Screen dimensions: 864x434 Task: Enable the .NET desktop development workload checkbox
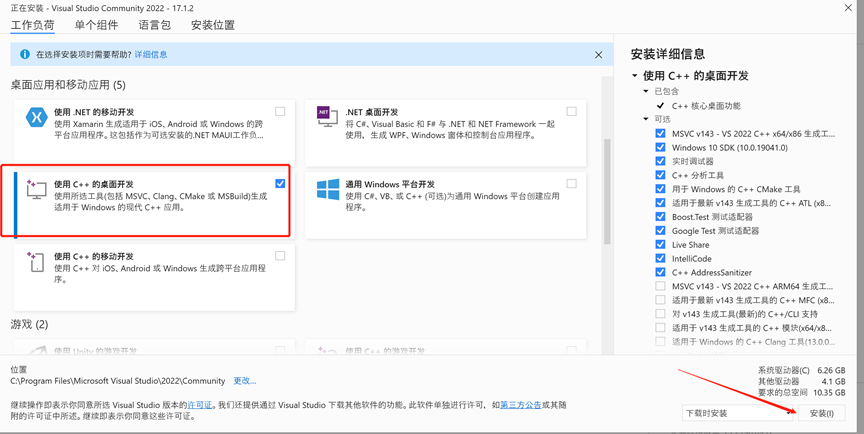tap(571, 111)
